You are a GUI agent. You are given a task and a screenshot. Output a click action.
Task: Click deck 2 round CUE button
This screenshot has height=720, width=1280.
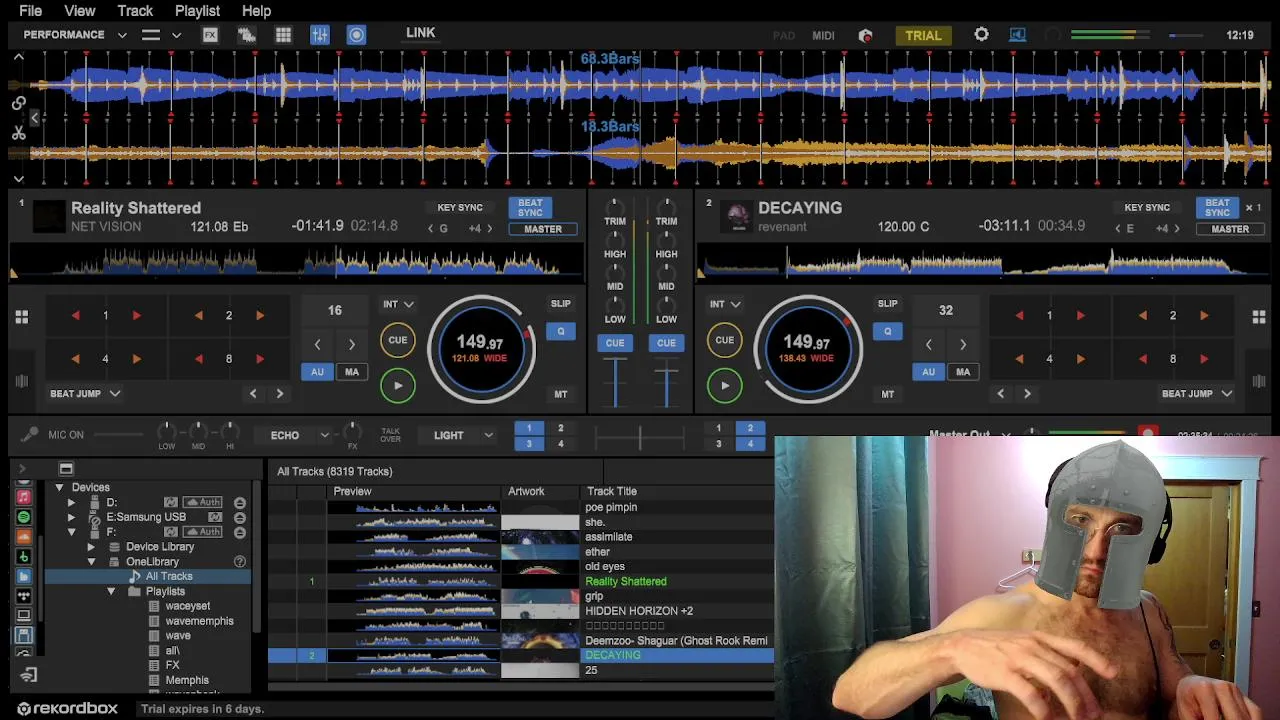tap(725, 340)
